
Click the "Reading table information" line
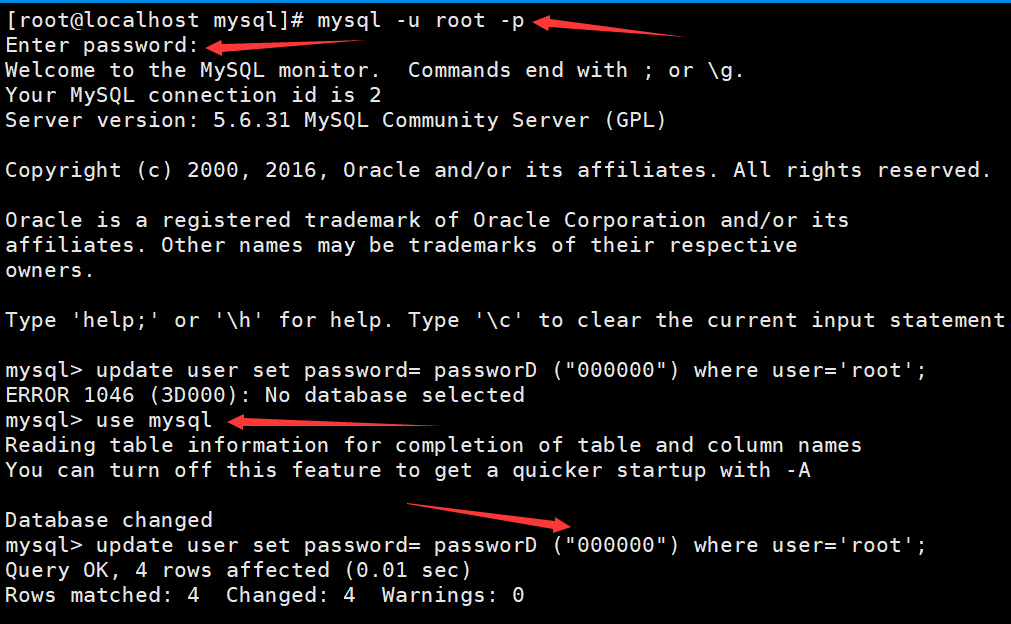coord(433,445)
